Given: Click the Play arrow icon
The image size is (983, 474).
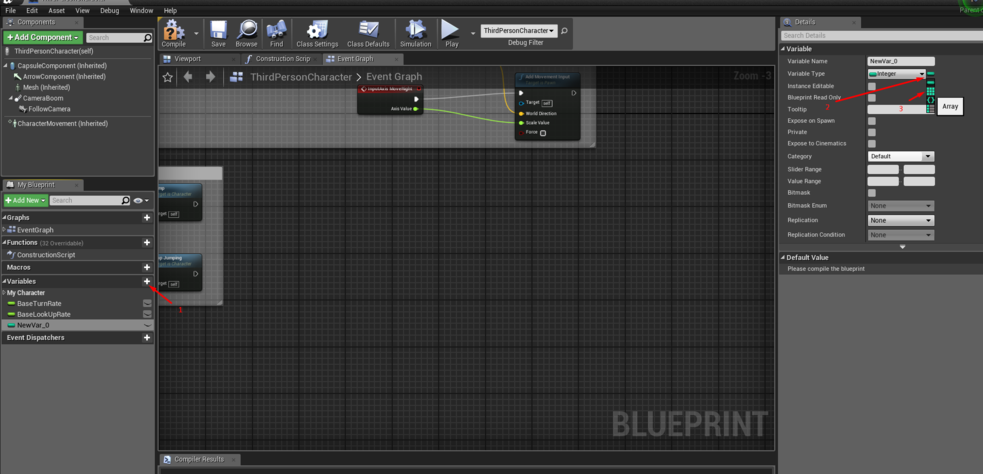Looking at the screenshot, I should 450,30.
